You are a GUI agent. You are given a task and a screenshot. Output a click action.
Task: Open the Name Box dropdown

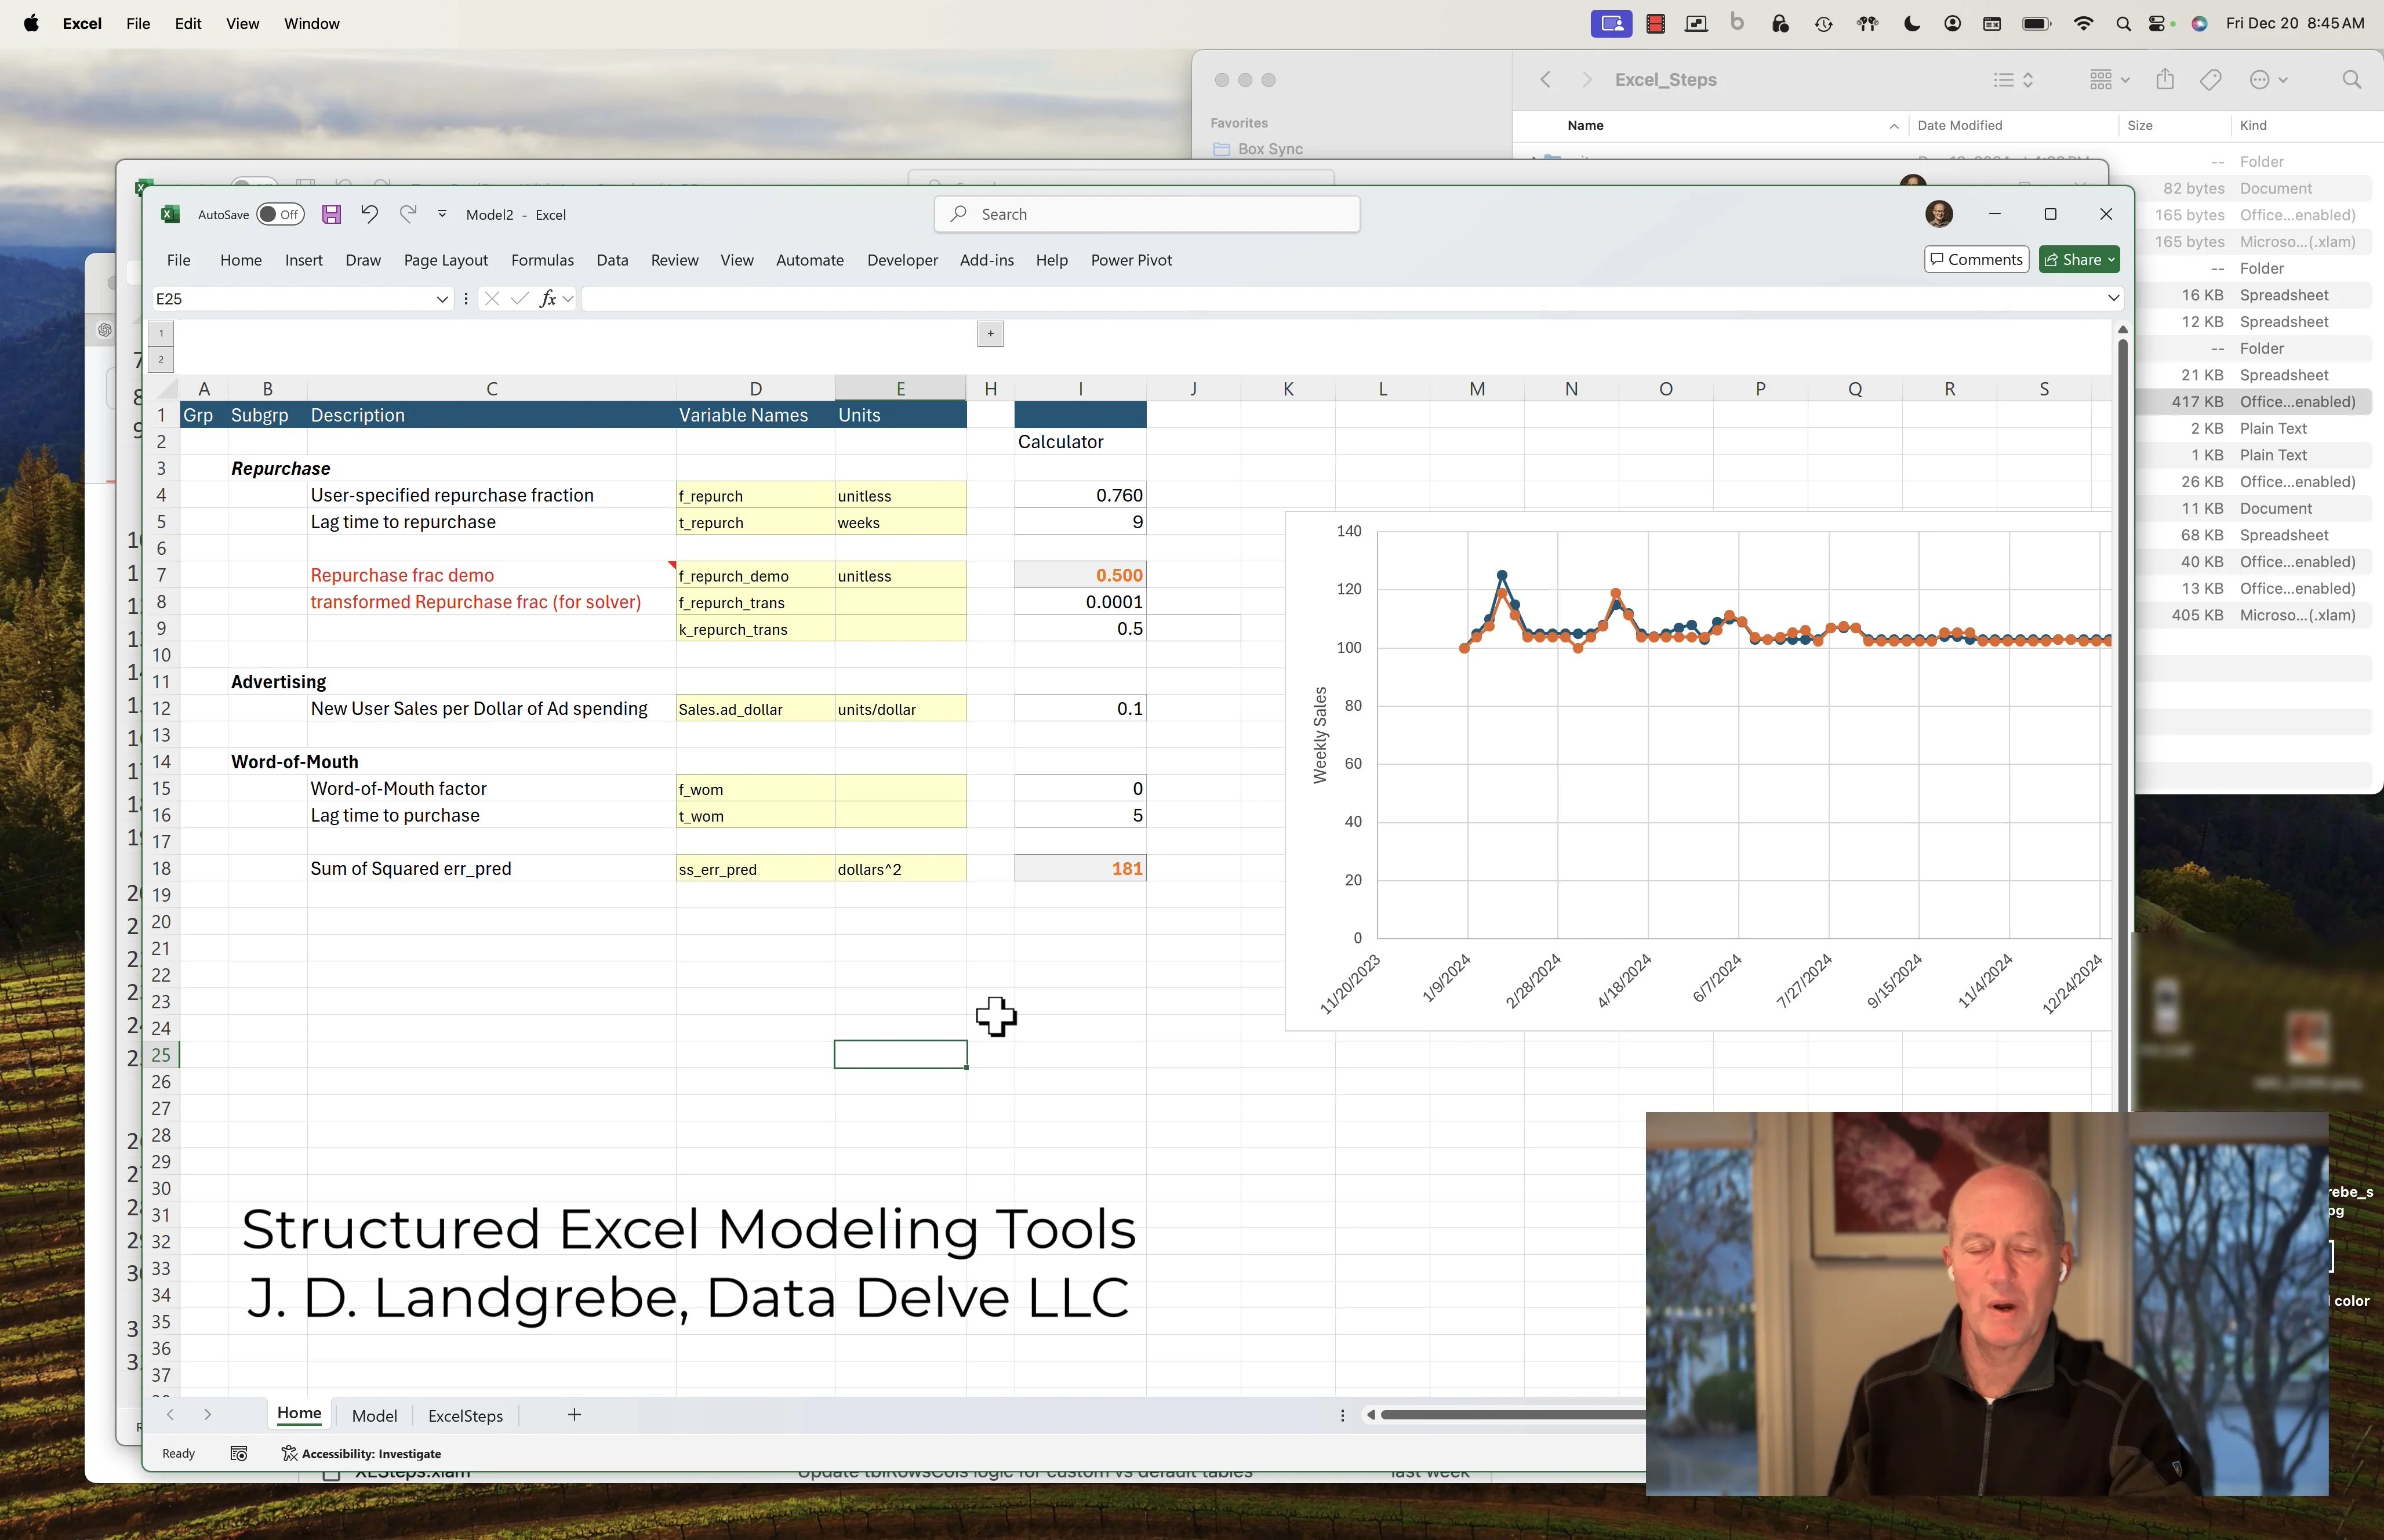(x=442, y=298)
